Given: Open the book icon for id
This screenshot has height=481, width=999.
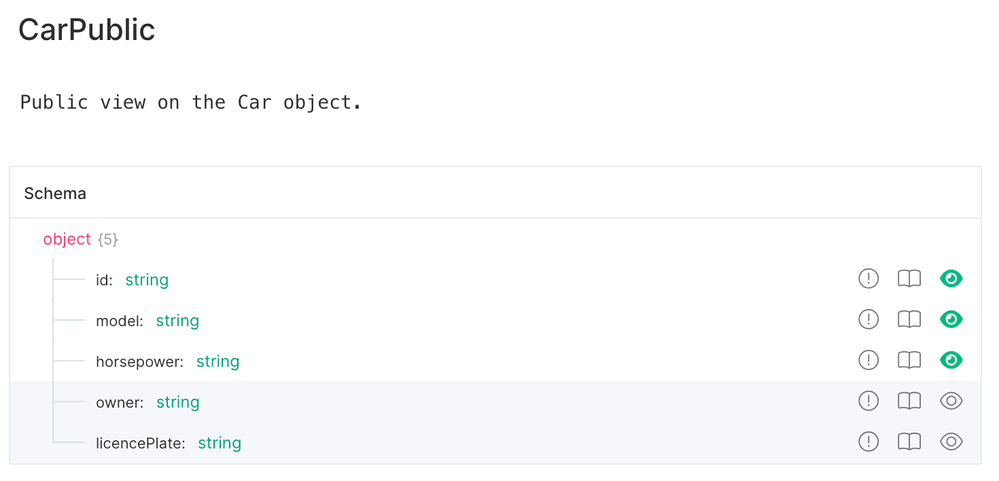Looking at the screenshot, I should [x=909, y=279].
